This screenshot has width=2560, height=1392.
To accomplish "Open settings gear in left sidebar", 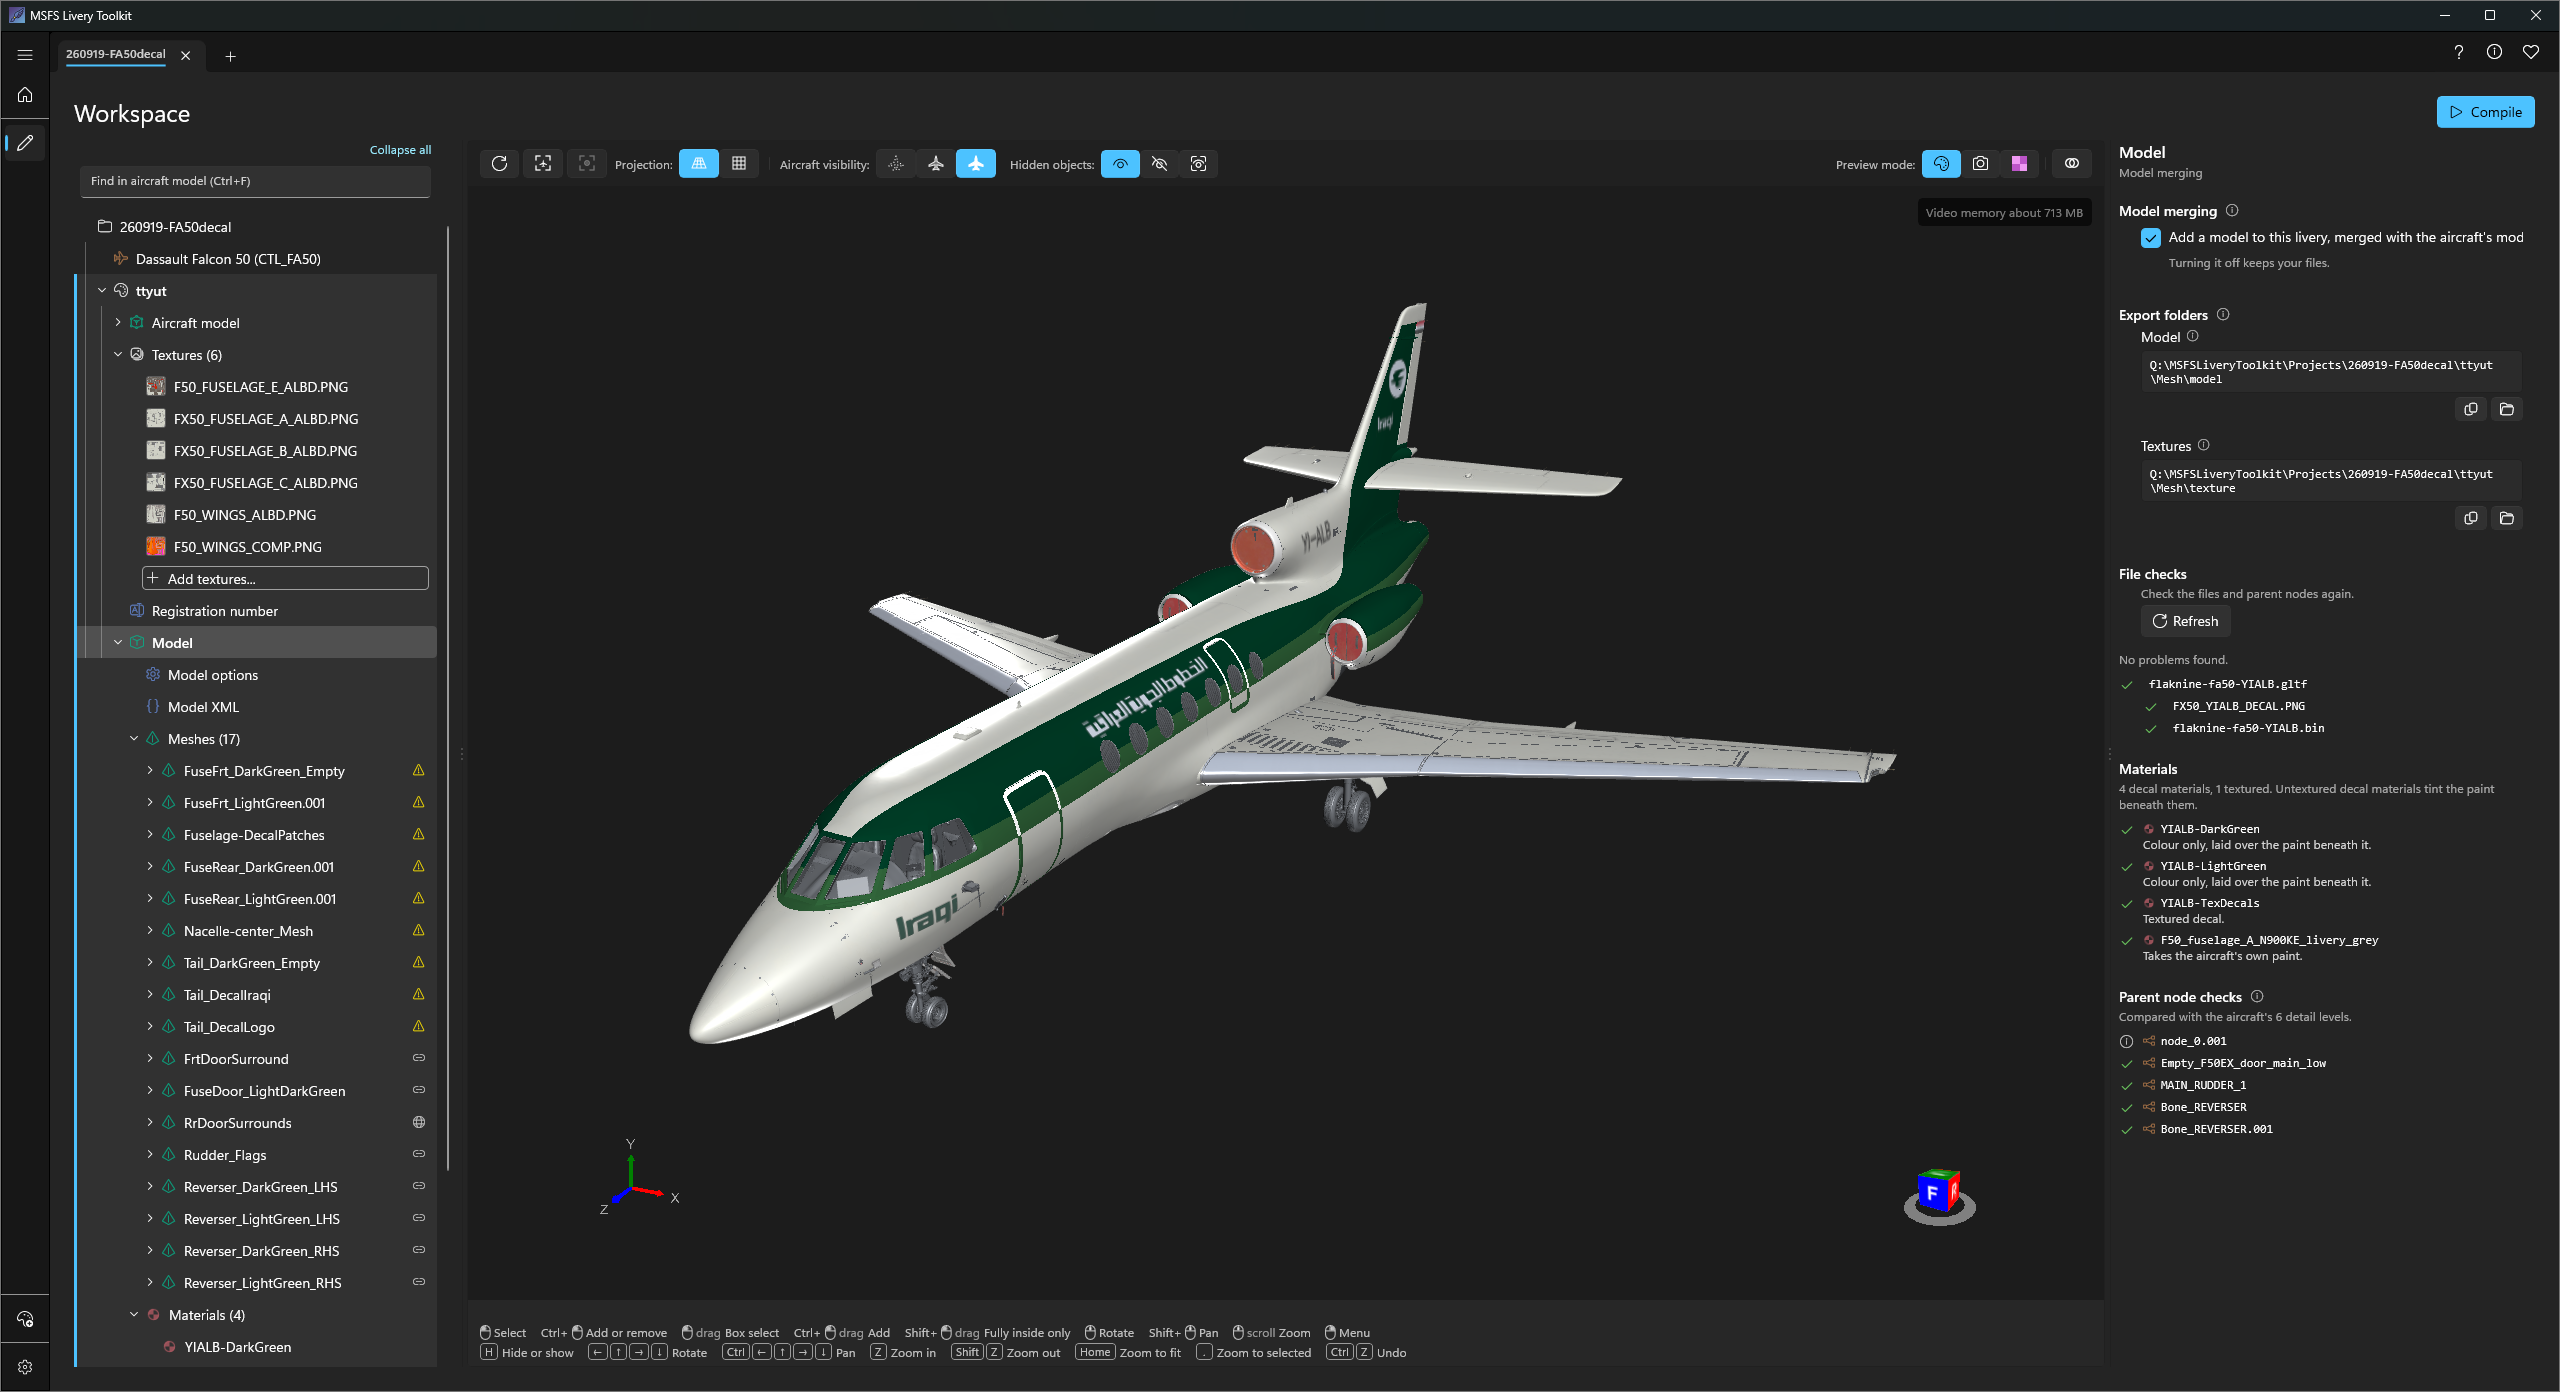I will click(x=25, y=1367).
